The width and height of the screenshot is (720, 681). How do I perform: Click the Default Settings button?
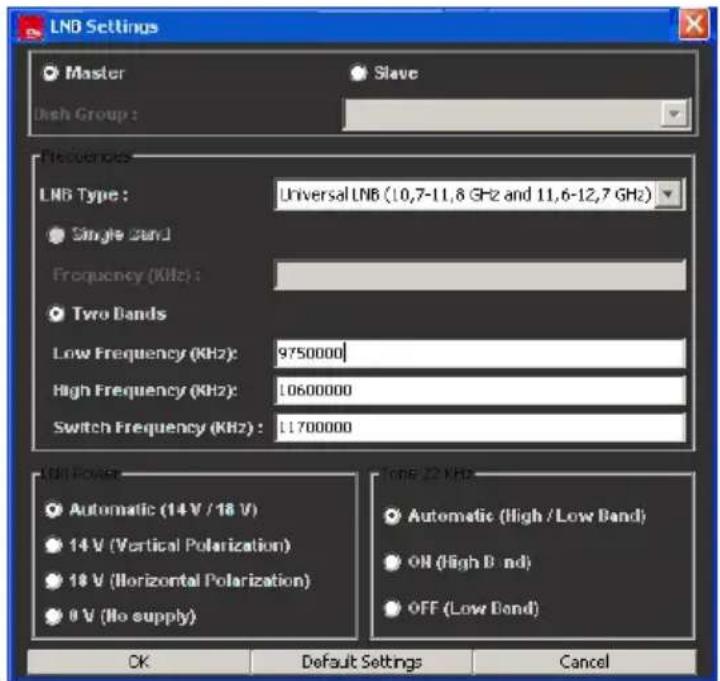coord(361,662)
